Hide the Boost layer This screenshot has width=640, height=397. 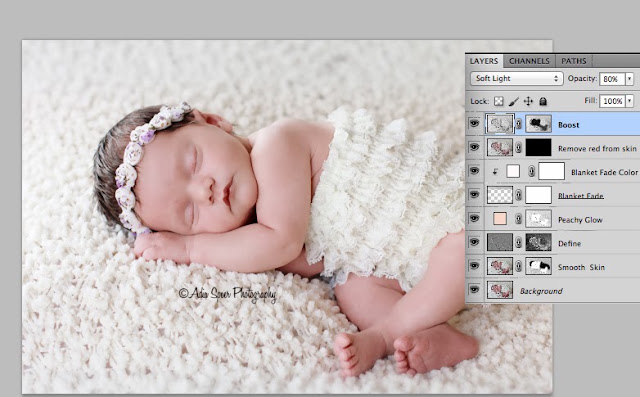click(474, 123)
